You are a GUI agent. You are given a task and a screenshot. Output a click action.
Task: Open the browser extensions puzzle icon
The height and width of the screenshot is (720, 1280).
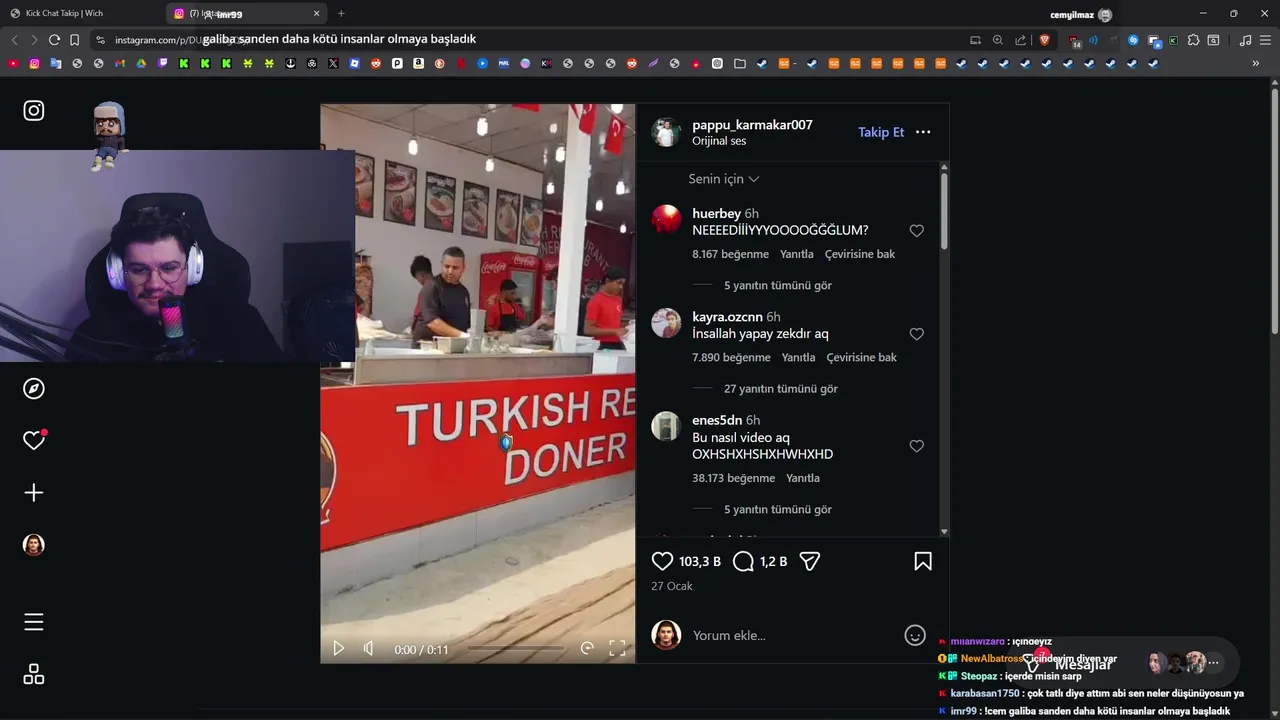click(x=1193, y=40)
